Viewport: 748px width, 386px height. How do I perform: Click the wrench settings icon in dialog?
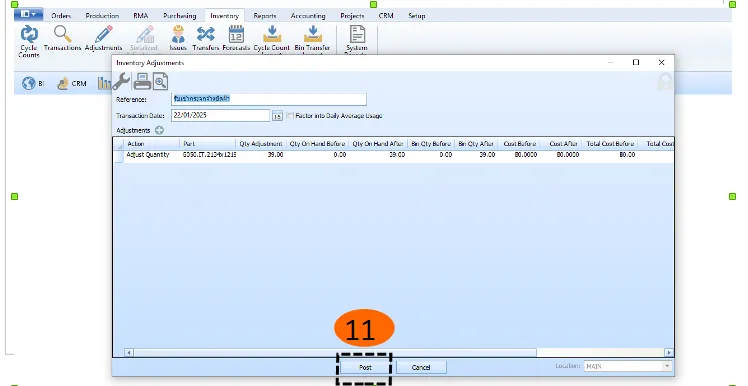pyautogui.click(x=121, y=82)
